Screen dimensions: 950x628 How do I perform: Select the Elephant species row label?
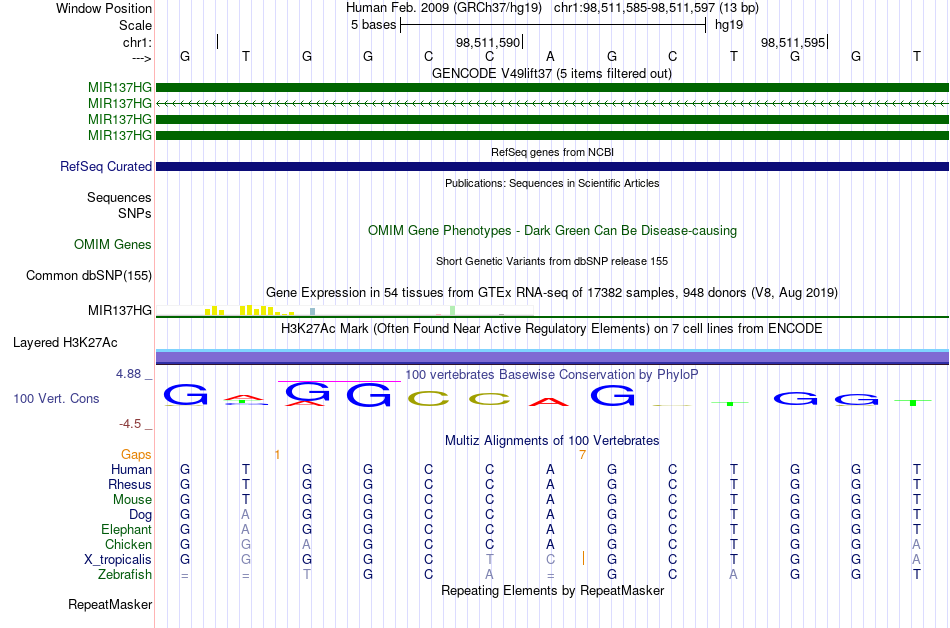click(x=126, y=530)
